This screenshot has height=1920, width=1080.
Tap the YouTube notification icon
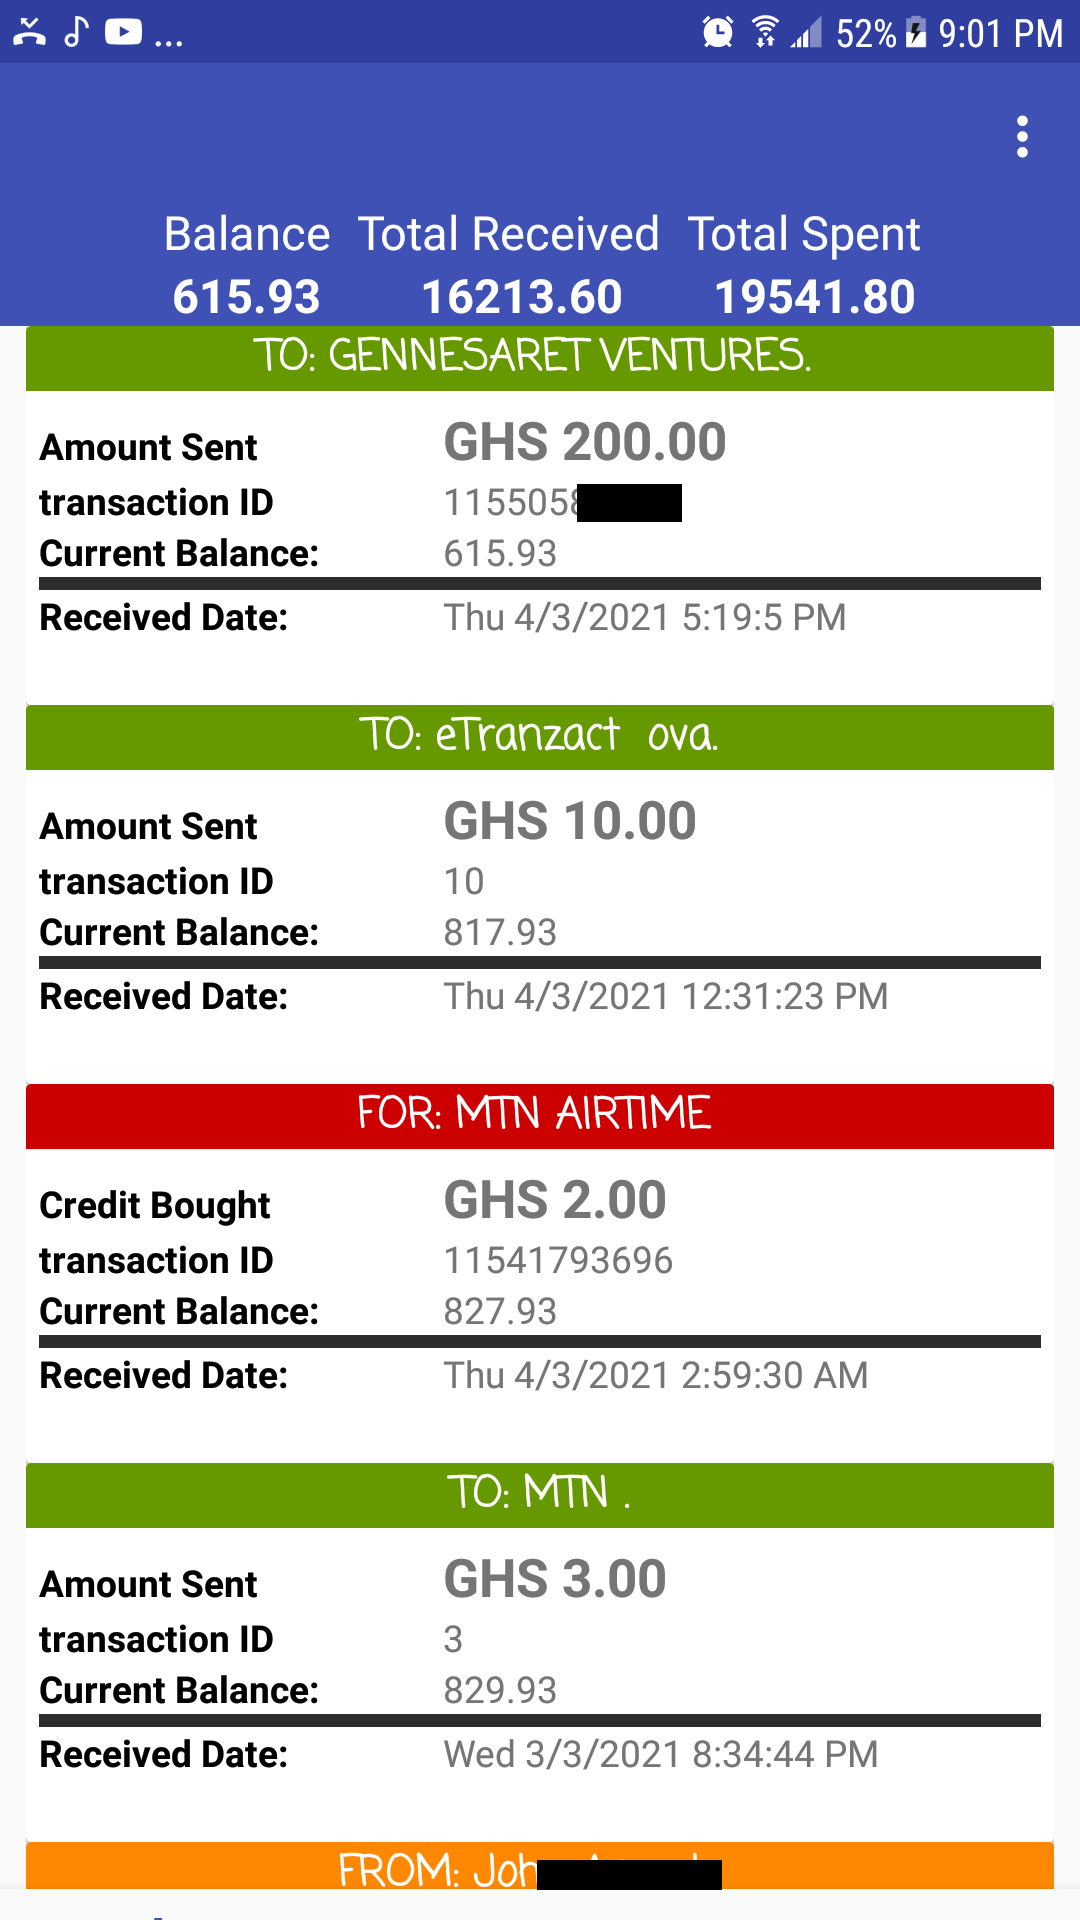coord(123,33)
